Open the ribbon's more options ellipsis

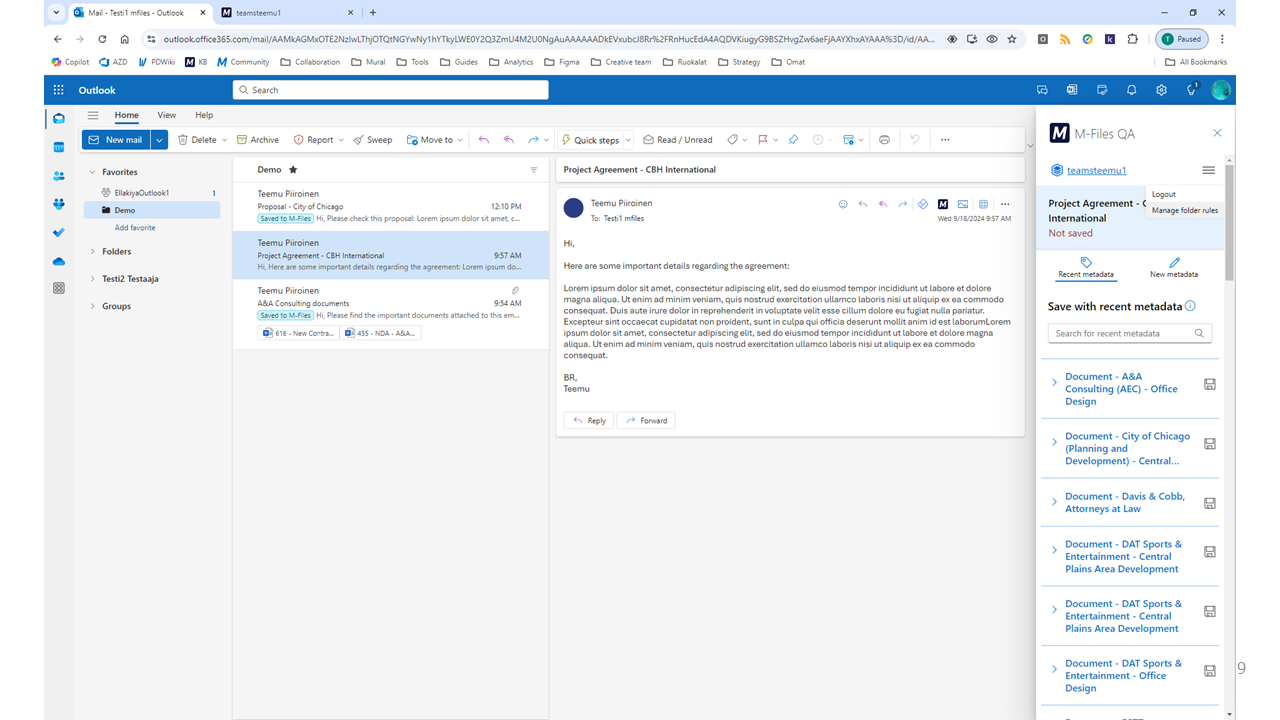945,140
